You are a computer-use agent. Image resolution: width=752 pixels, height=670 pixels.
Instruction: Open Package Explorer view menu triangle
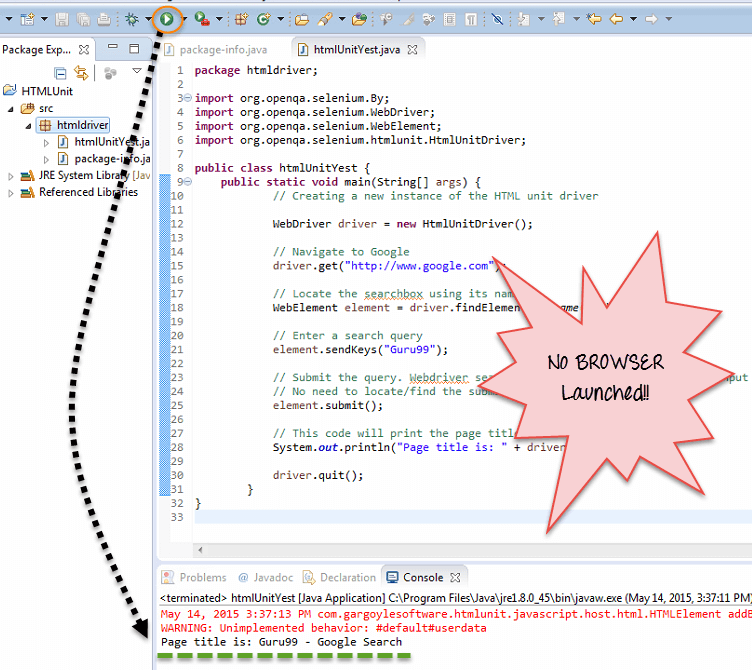pos(137,72)
